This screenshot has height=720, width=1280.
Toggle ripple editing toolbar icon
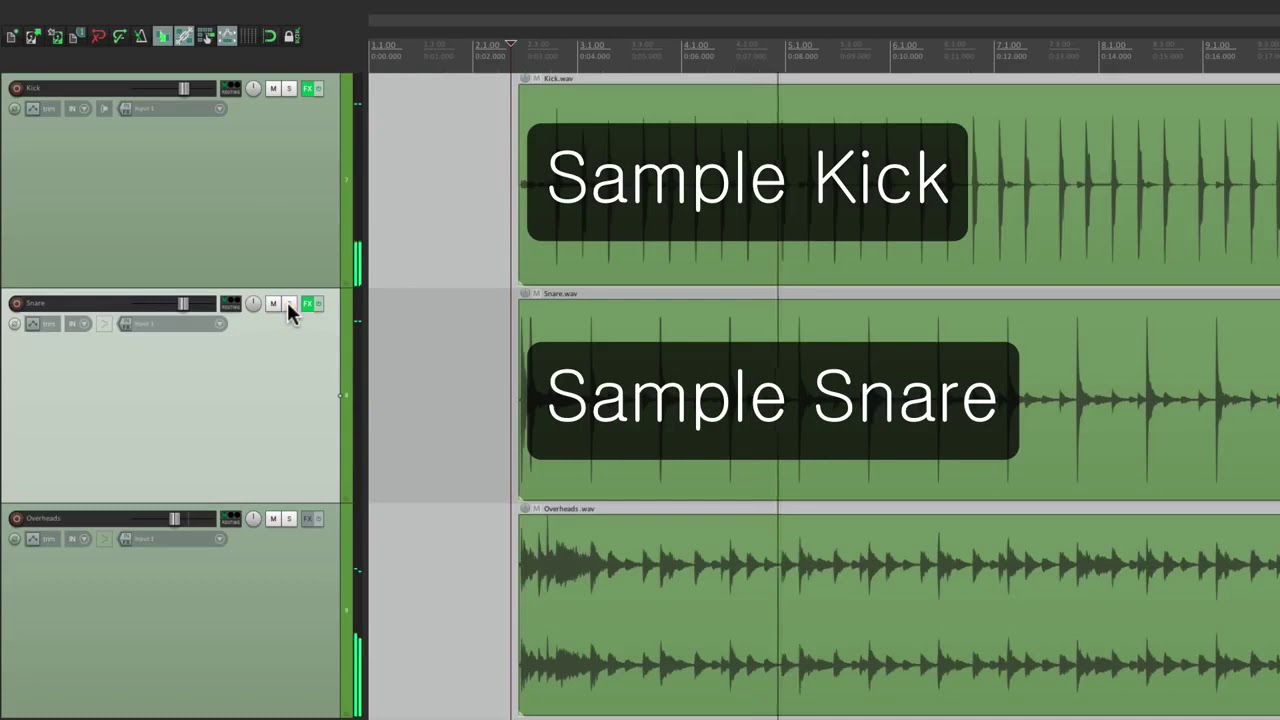point(207,36)
